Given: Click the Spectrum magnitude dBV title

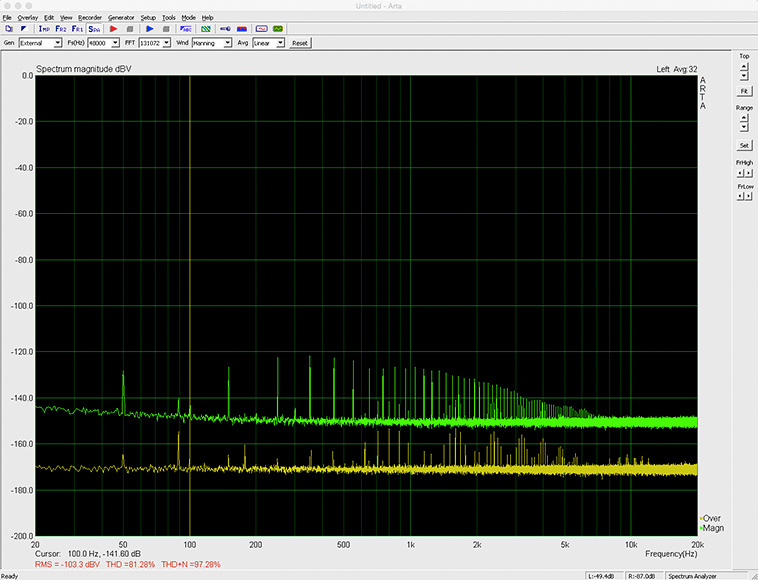Looking at the screenshot, I should point(84,69).
